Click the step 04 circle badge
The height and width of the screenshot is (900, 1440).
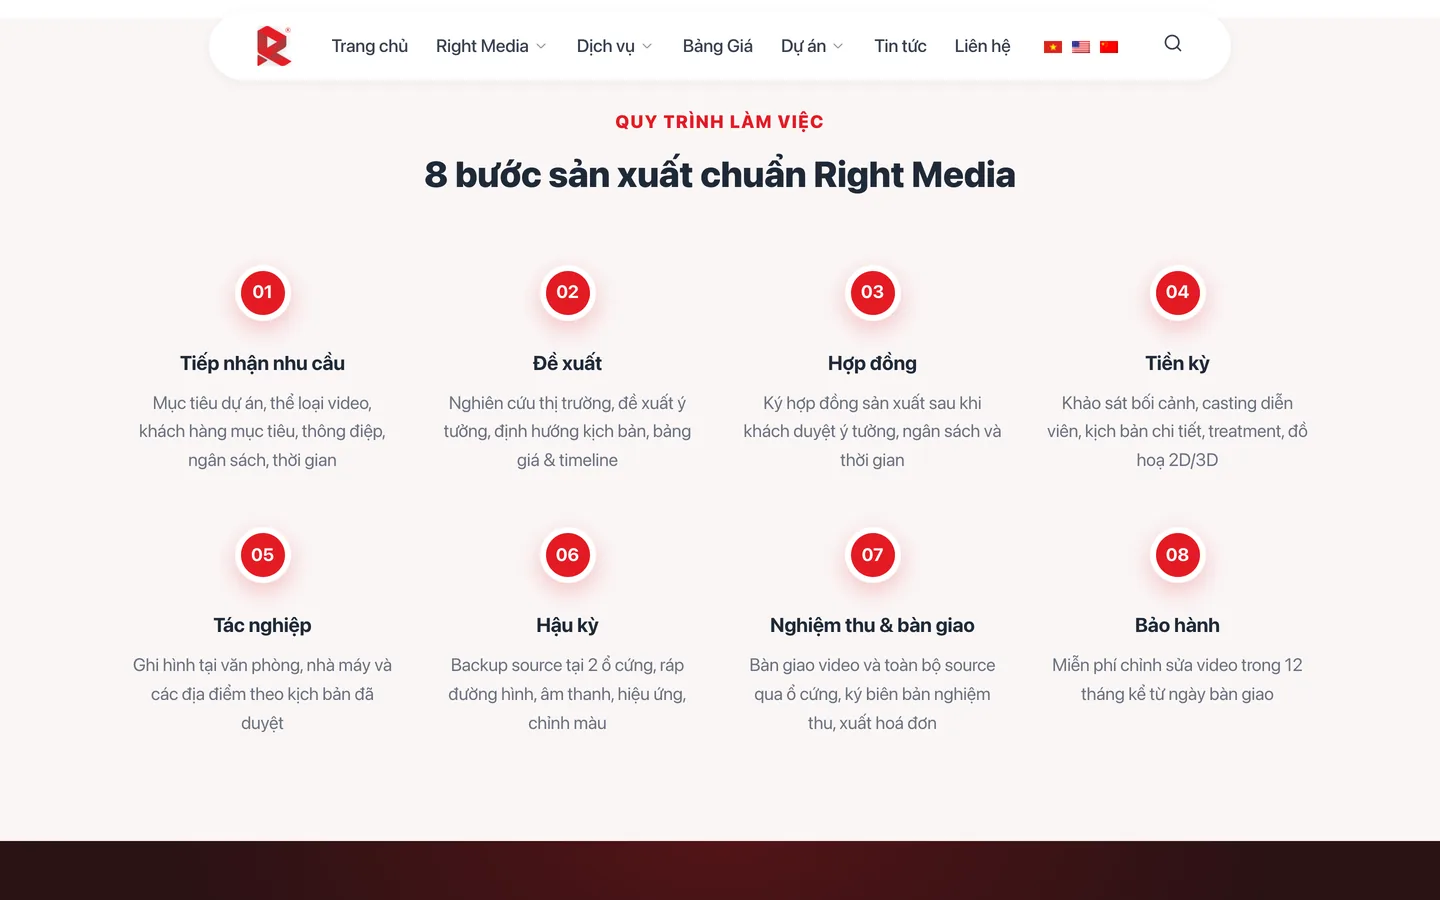click(1177, 292)
